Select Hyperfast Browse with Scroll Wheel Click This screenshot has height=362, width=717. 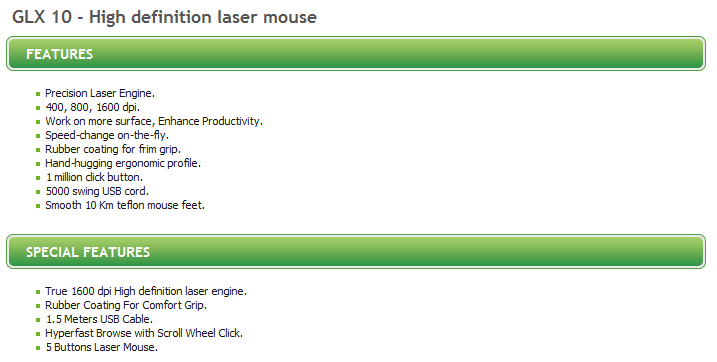click(x=144, y=333)
